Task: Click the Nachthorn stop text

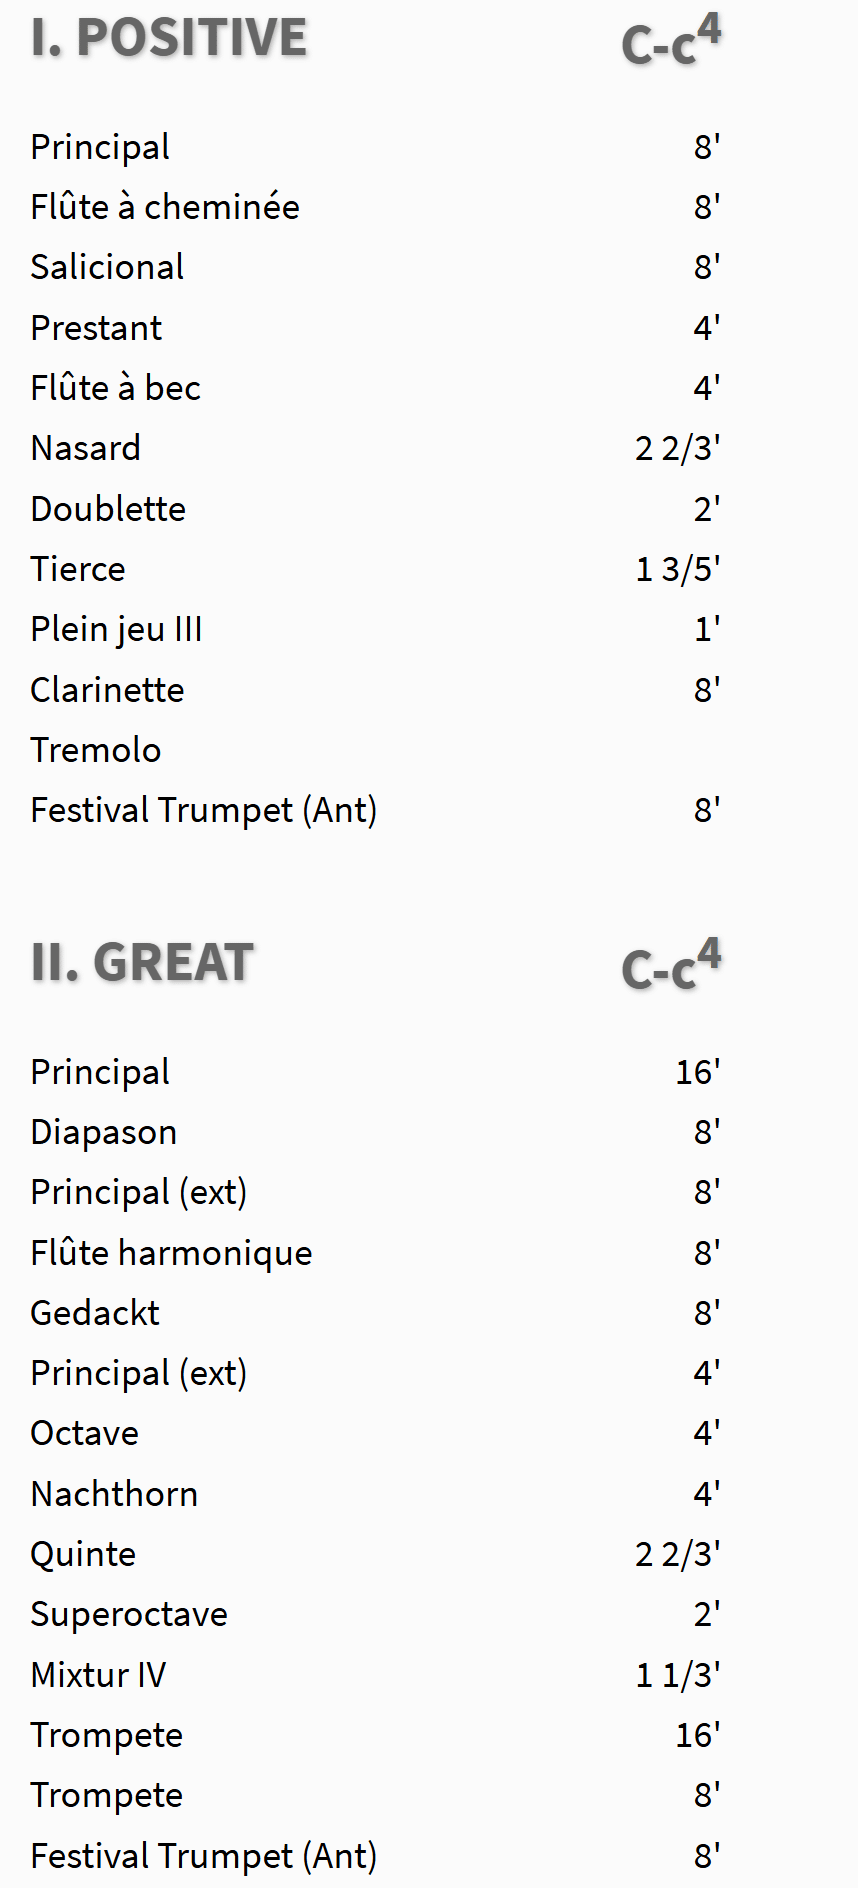Action: coord(114,1494)
